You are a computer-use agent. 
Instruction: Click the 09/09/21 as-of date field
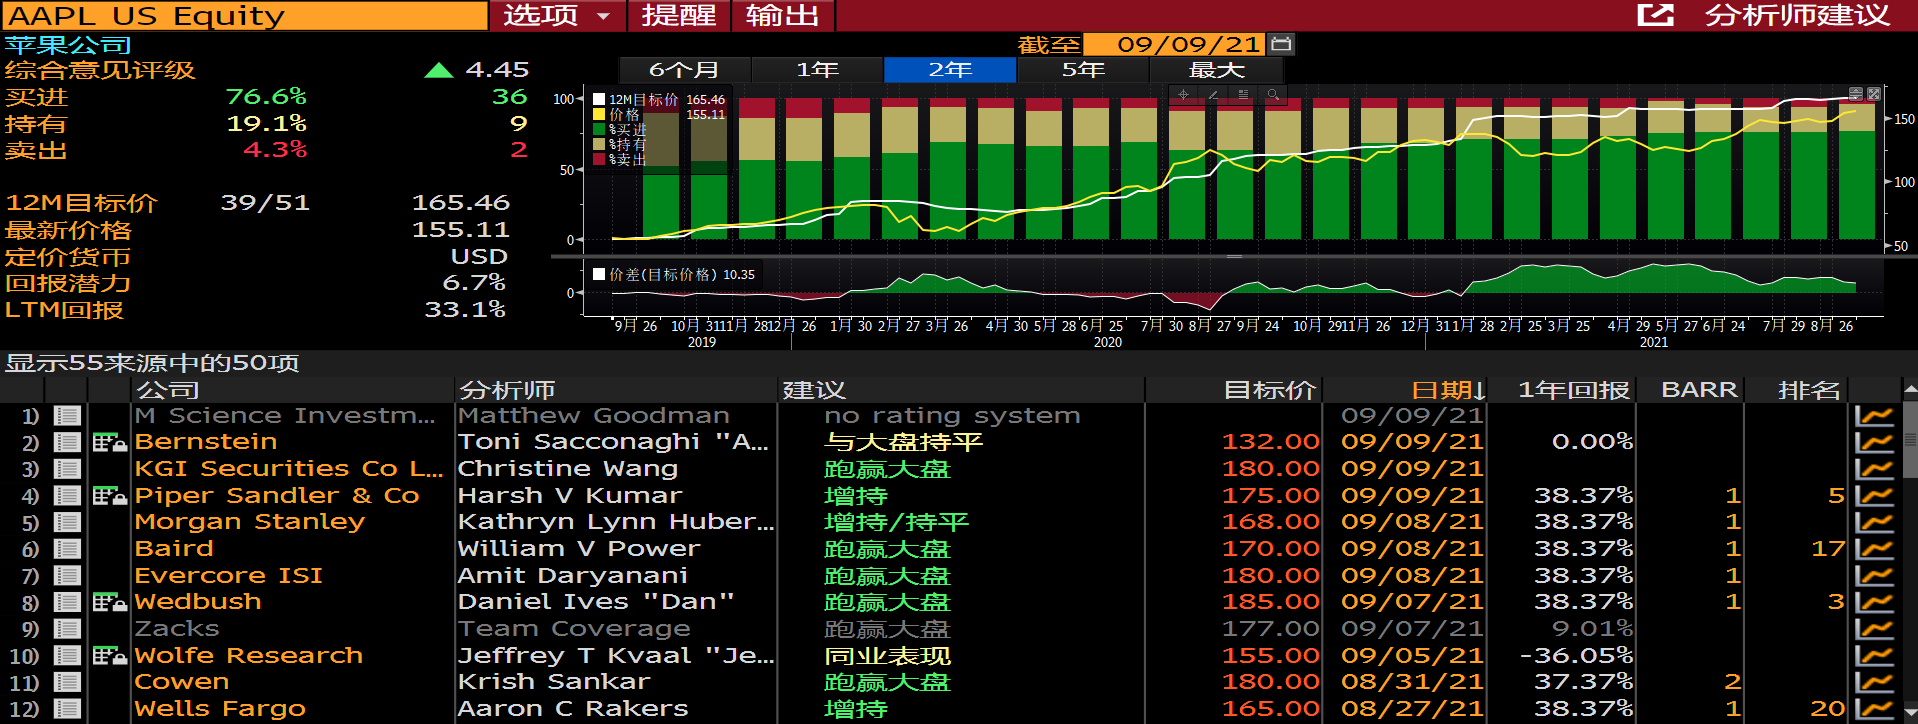(1174, 44)
